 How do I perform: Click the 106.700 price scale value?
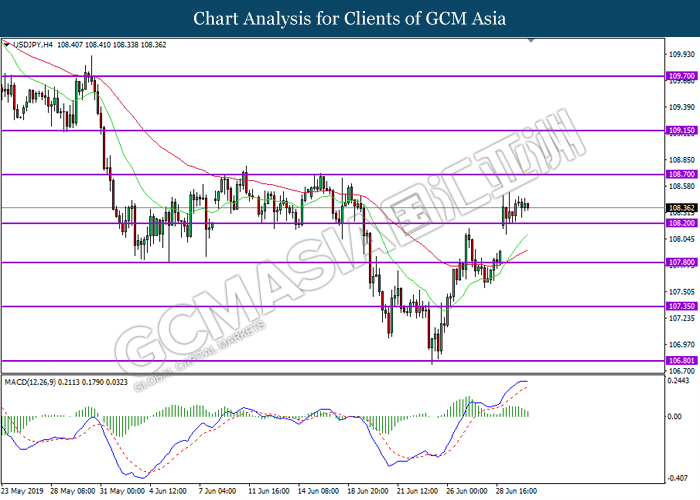click(682, 371)
